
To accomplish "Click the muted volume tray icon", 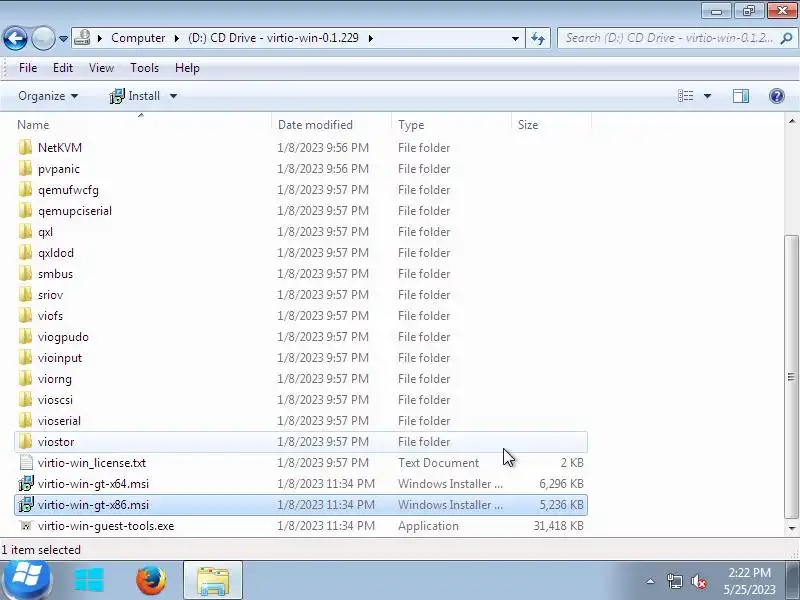I will tap(699, 581).
